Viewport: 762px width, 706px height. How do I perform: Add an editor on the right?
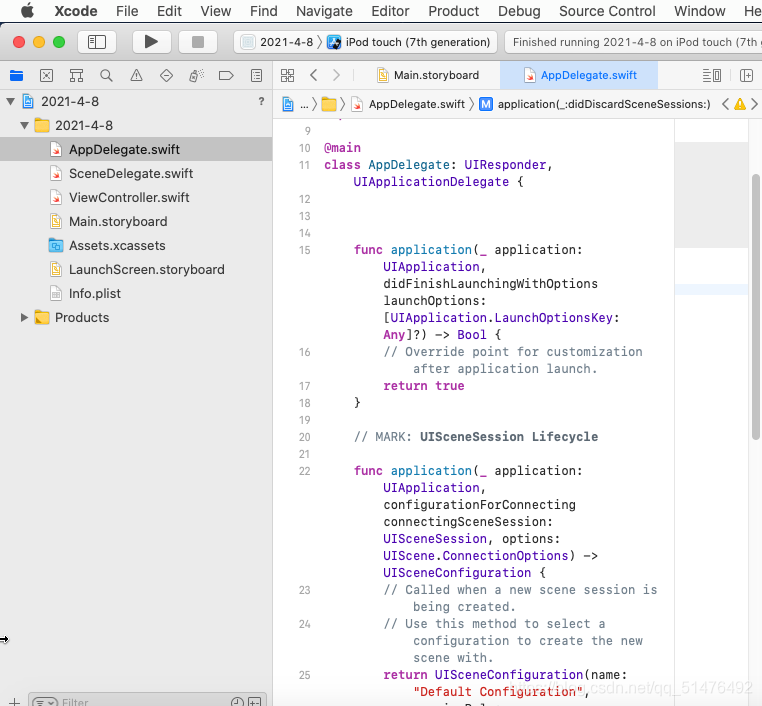pos(746,75)
